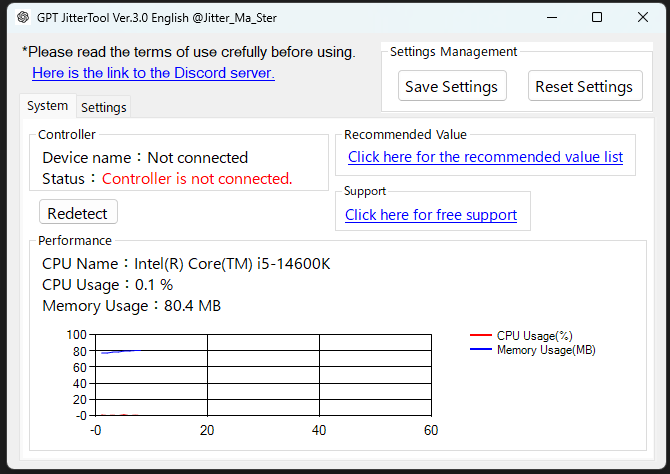Open the Settings tab
Viewport: 670px width, 474px height.
103,107
